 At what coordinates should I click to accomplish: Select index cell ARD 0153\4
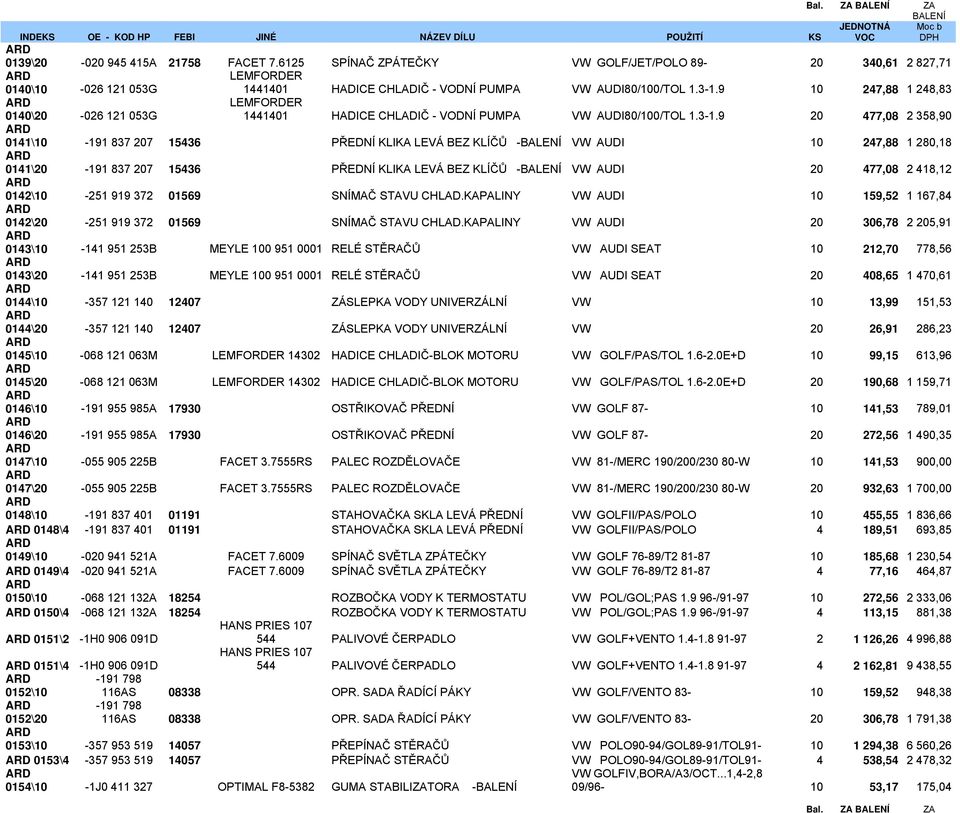point(37,760)
